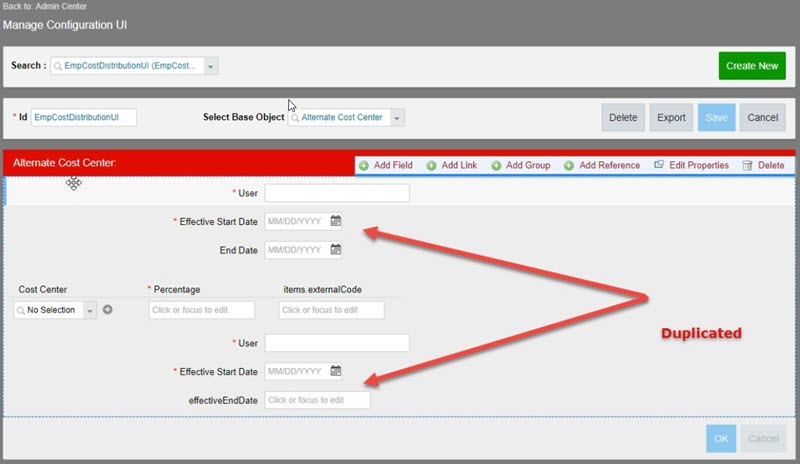Click the Percentage column label

coord(177,289)
